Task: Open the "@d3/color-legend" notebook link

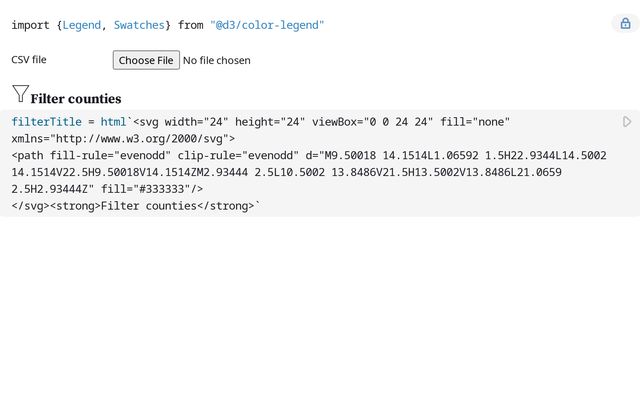Action: tap(267, 24)
